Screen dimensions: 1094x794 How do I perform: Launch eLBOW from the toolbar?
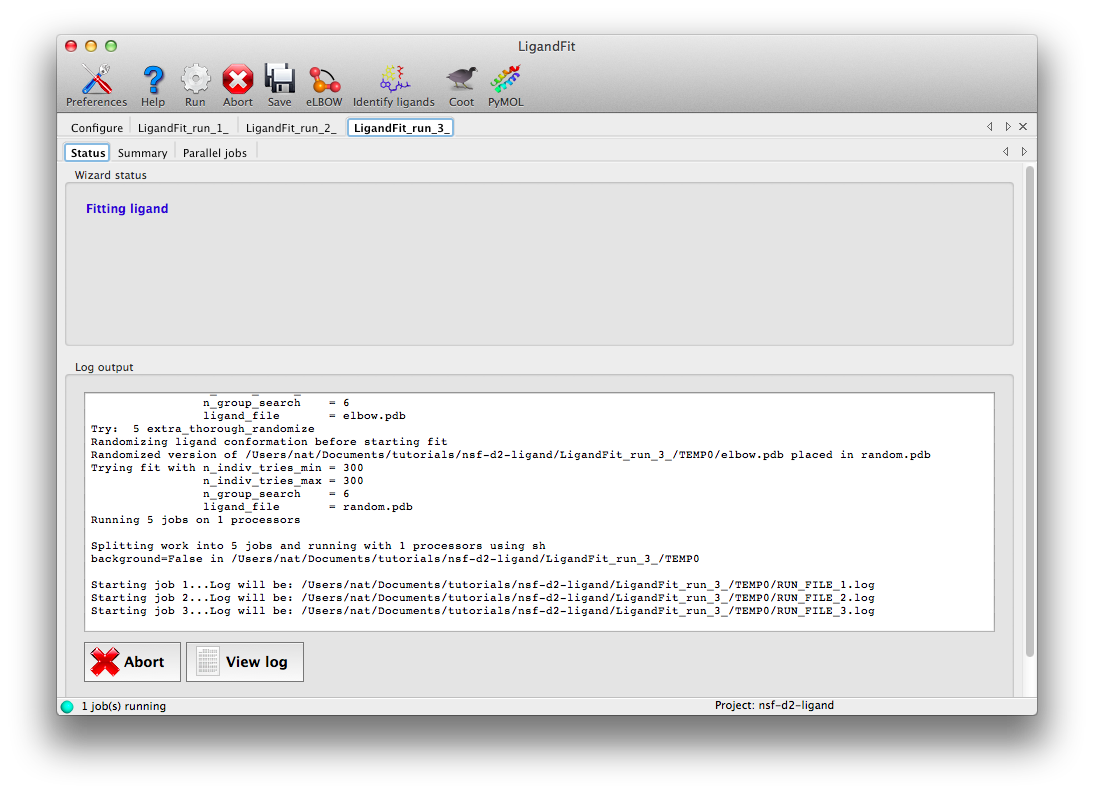coord(323,78)
